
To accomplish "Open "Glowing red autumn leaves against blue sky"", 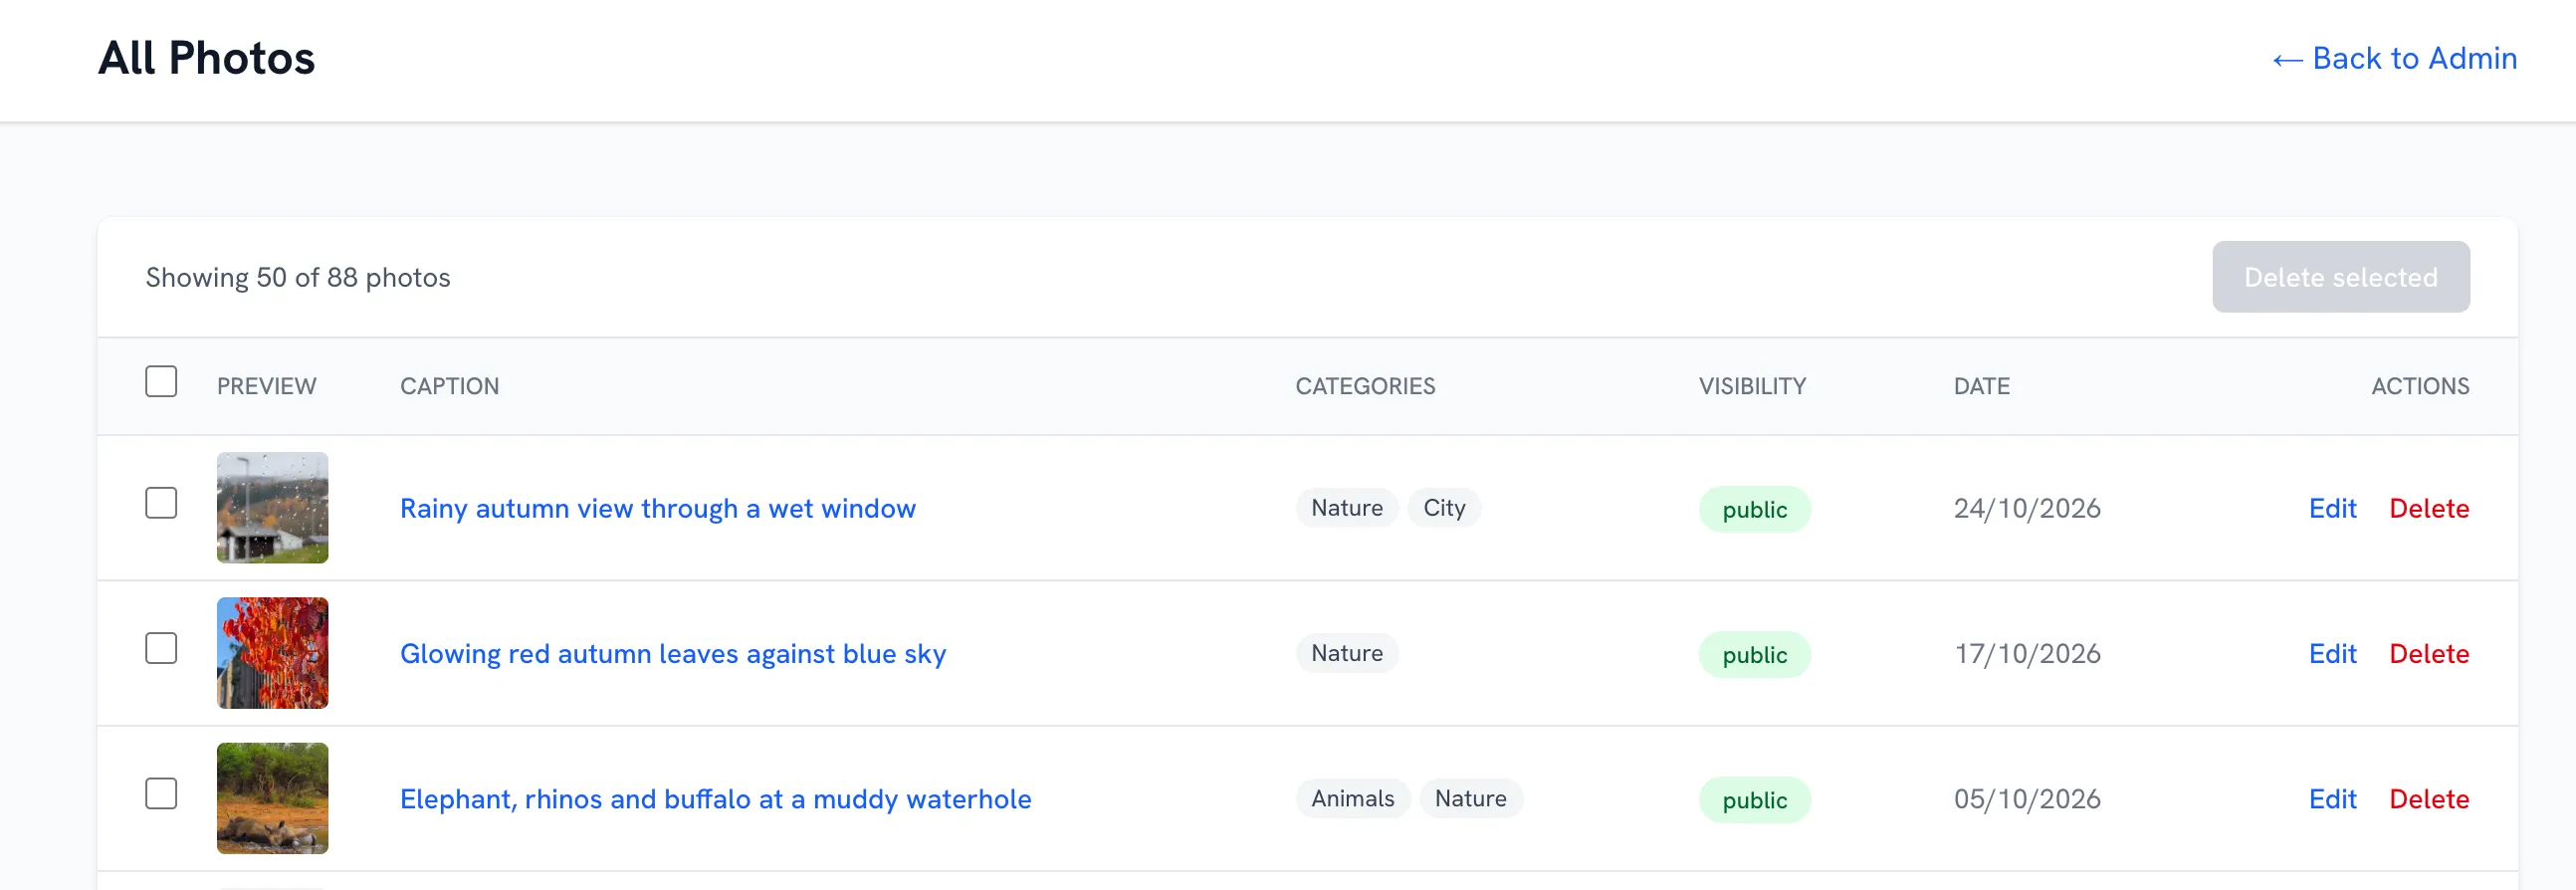I will click(x=672, y=653).
